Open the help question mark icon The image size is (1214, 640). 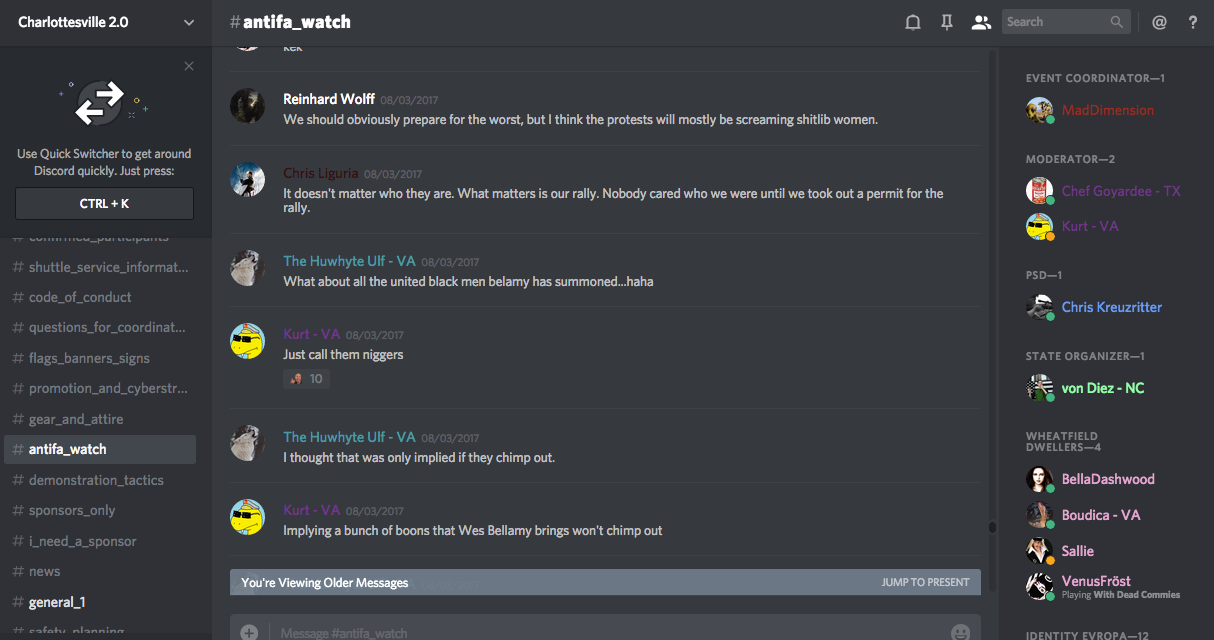coord(1193,22)
